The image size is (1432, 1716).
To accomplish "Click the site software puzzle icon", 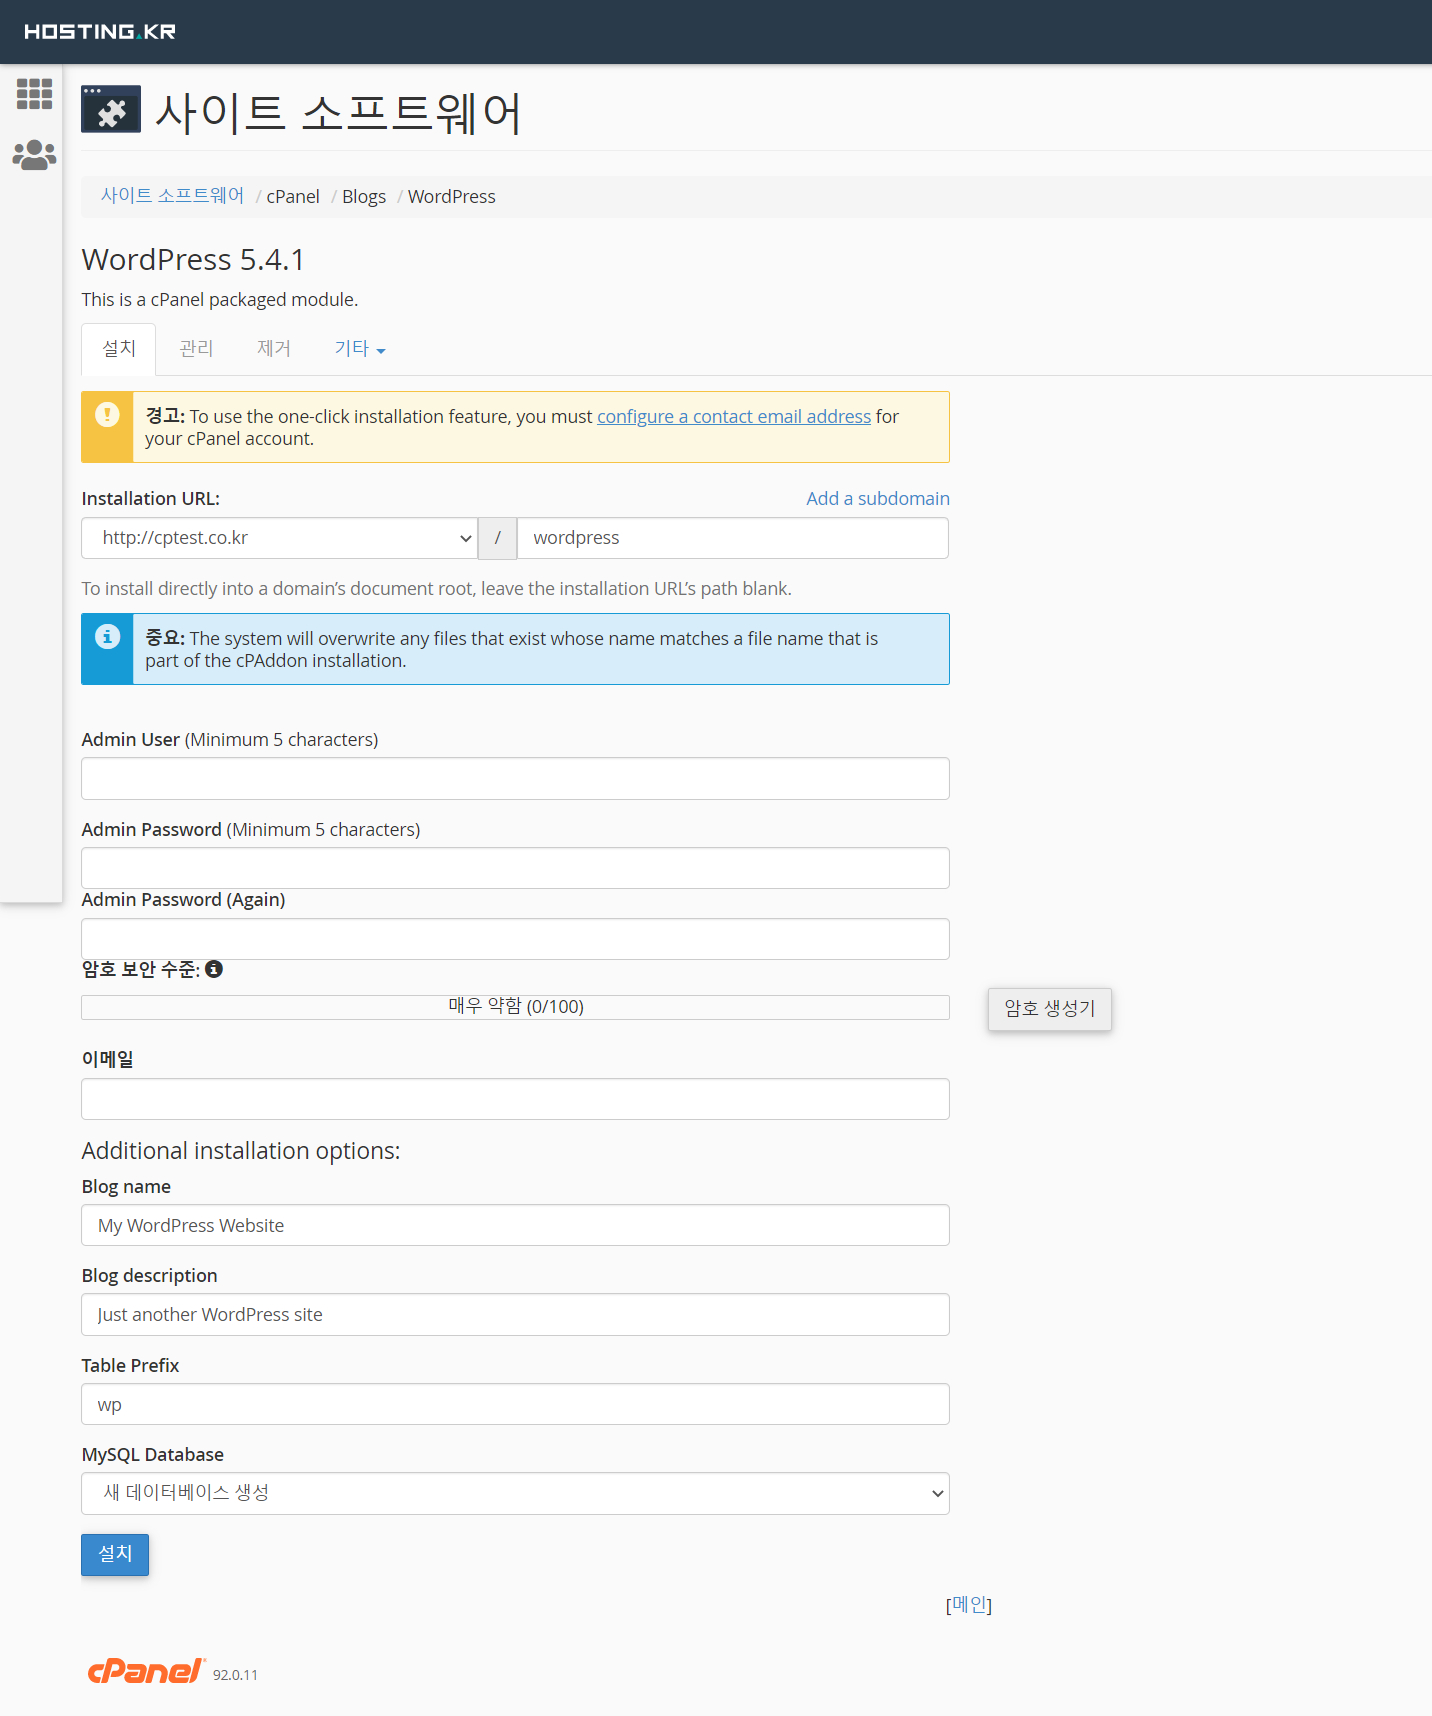I will (111, 109).
